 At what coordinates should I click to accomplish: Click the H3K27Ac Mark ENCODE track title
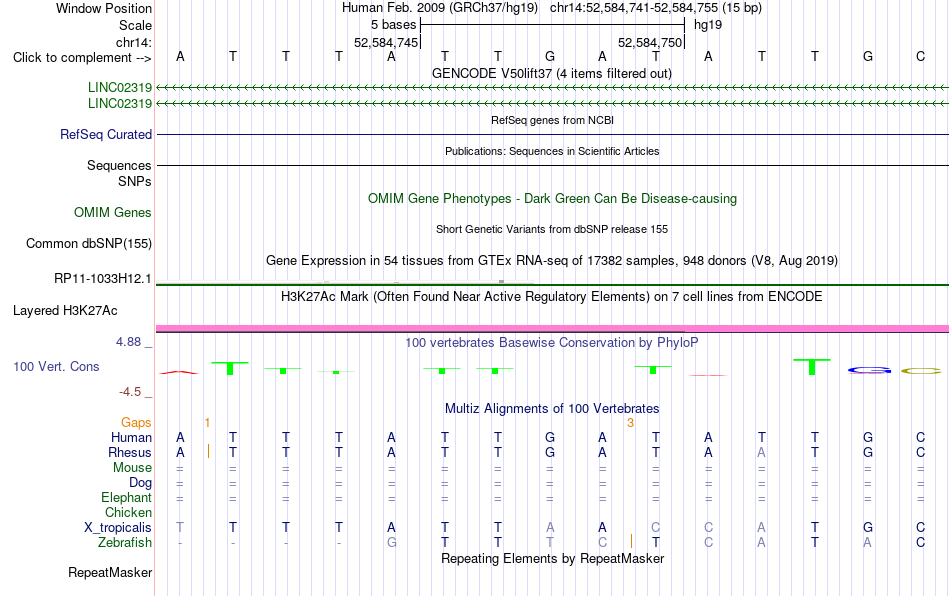click(x=552, y=296)
